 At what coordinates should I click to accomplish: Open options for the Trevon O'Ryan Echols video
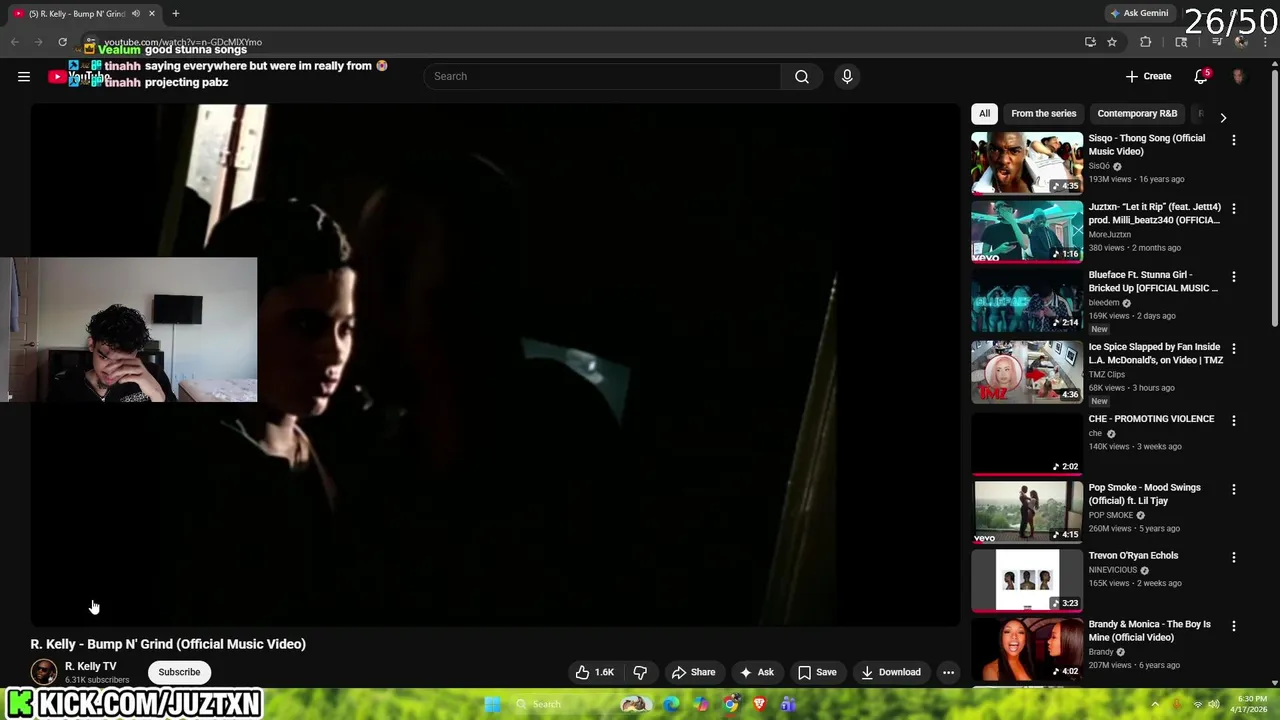coord(1233,557)
